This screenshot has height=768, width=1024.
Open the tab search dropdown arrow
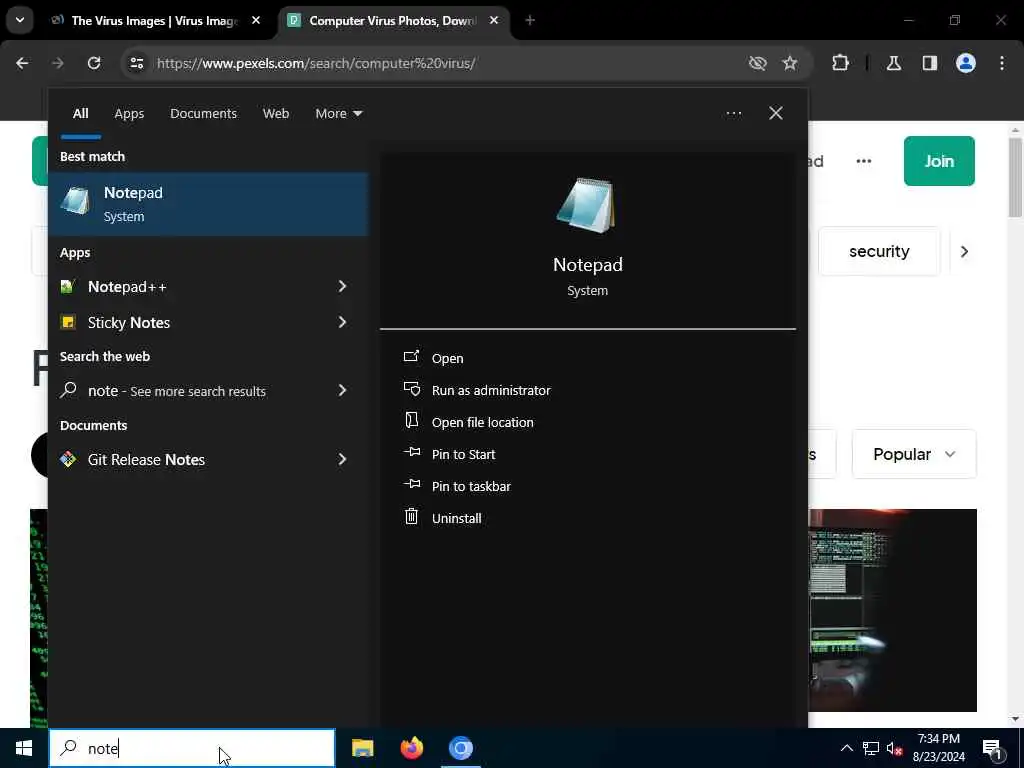(20, 20)
